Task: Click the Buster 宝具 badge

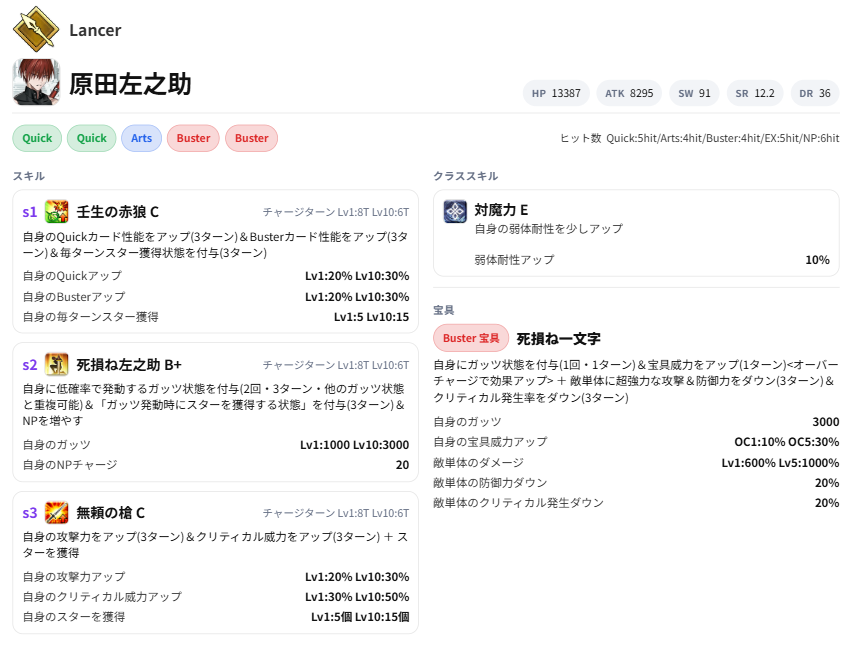Action: coord(471,338)
